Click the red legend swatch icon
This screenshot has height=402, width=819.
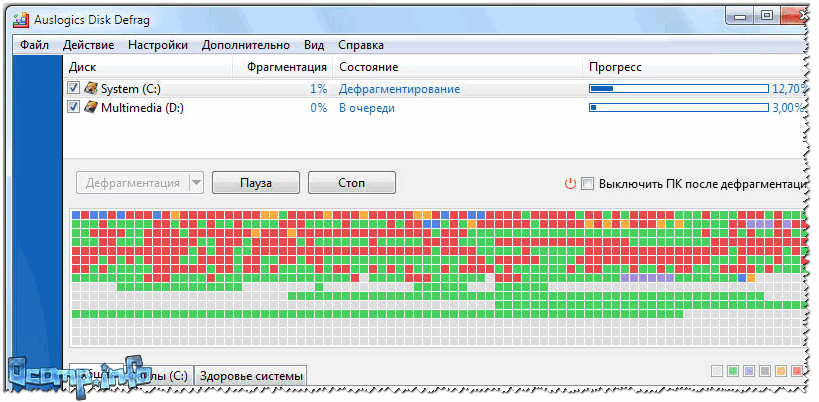point(797,371)
